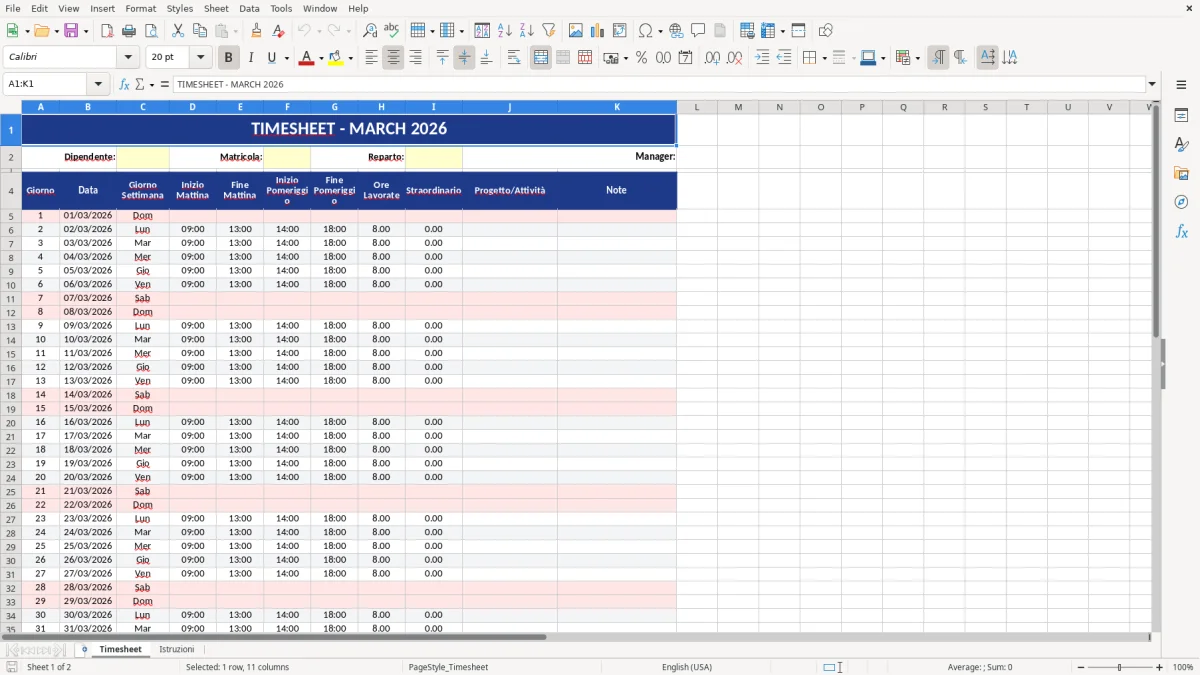Toggle Bold formatting off
Screen dimensions: 1200x675
click(x=229, y=58)
